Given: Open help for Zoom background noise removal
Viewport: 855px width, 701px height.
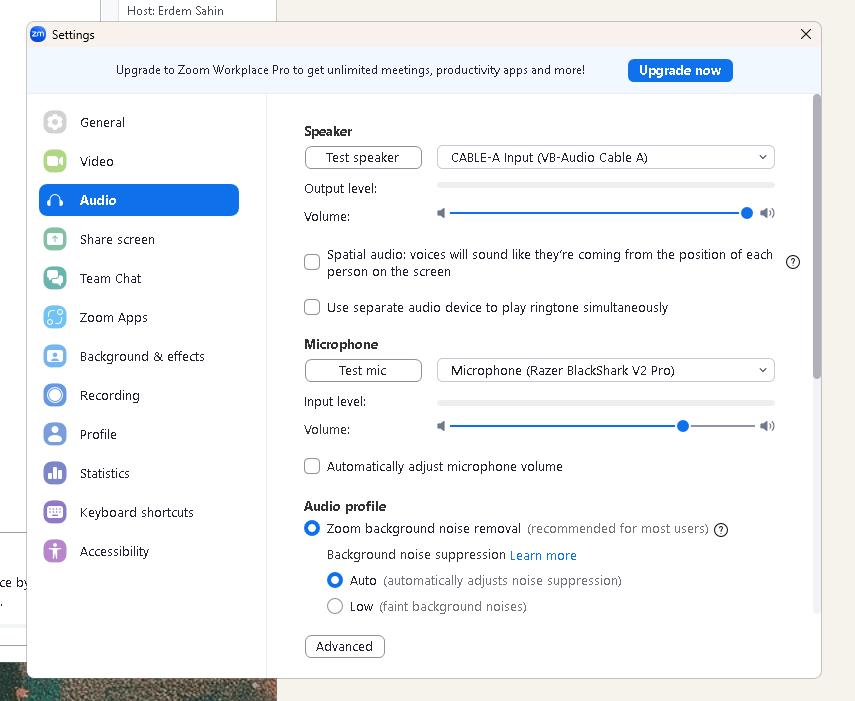Looking at the screenshot, I should [721, 530].
